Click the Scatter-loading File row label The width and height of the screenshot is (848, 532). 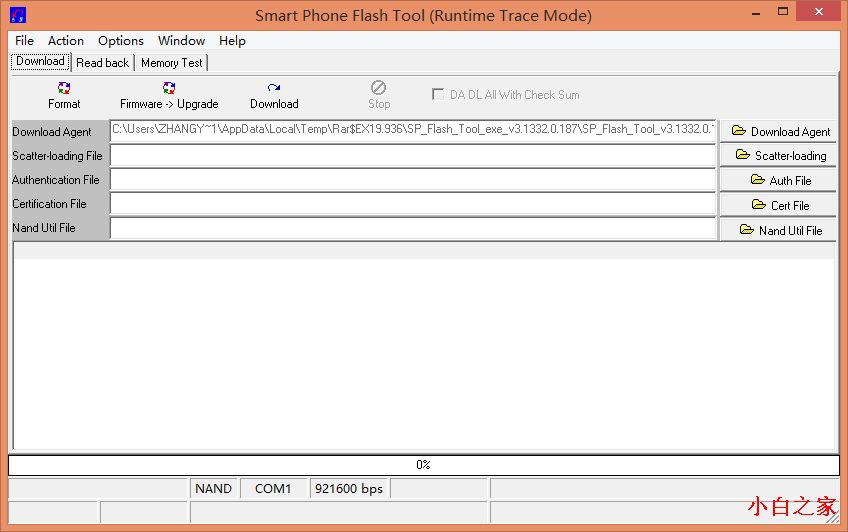pyautogui.click(x=57, y=156)
